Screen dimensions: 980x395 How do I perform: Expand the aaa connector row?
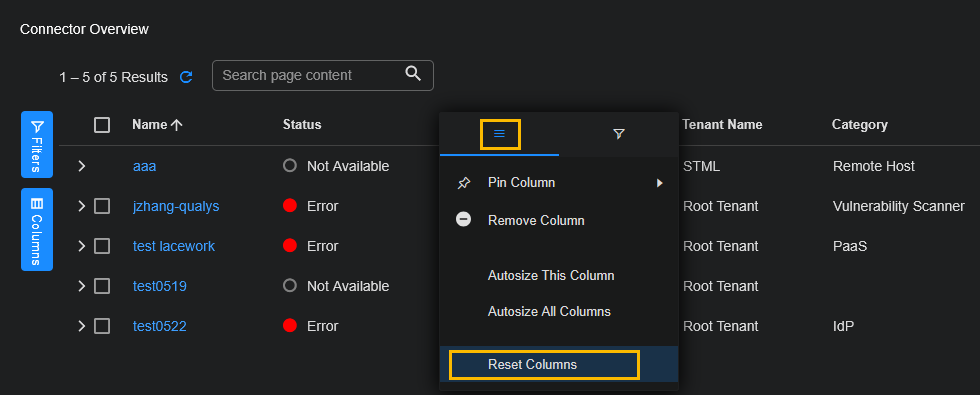tap(81, 166)
